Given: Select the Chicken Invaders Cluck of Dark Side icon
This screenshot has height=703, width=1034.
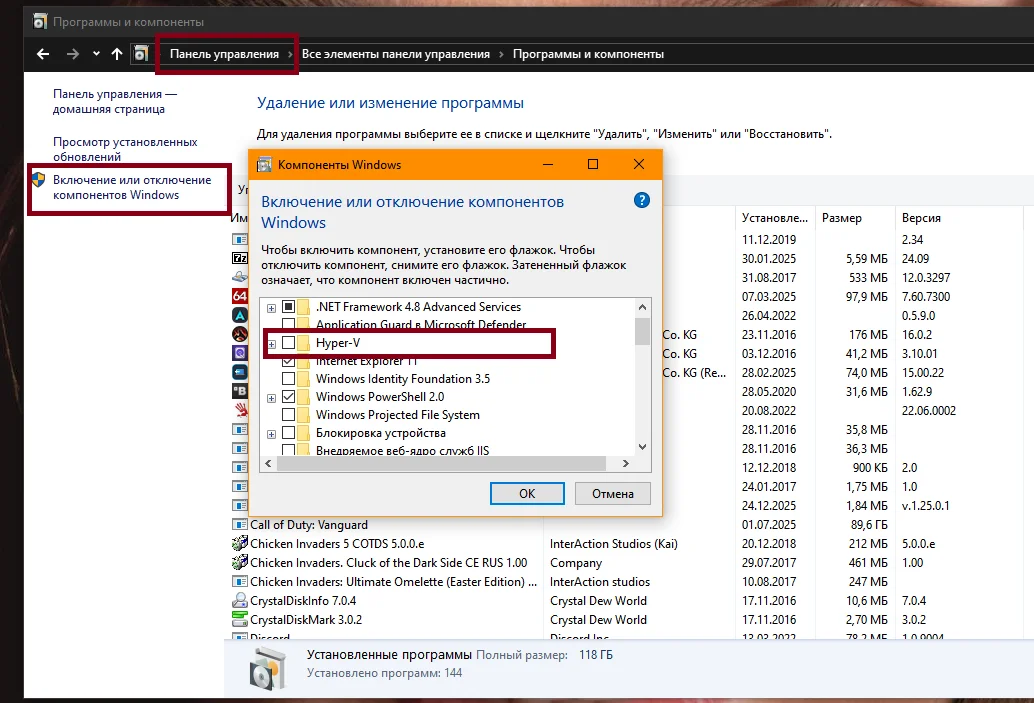Looking at the screenshot, I should click(x=240, y=563).
